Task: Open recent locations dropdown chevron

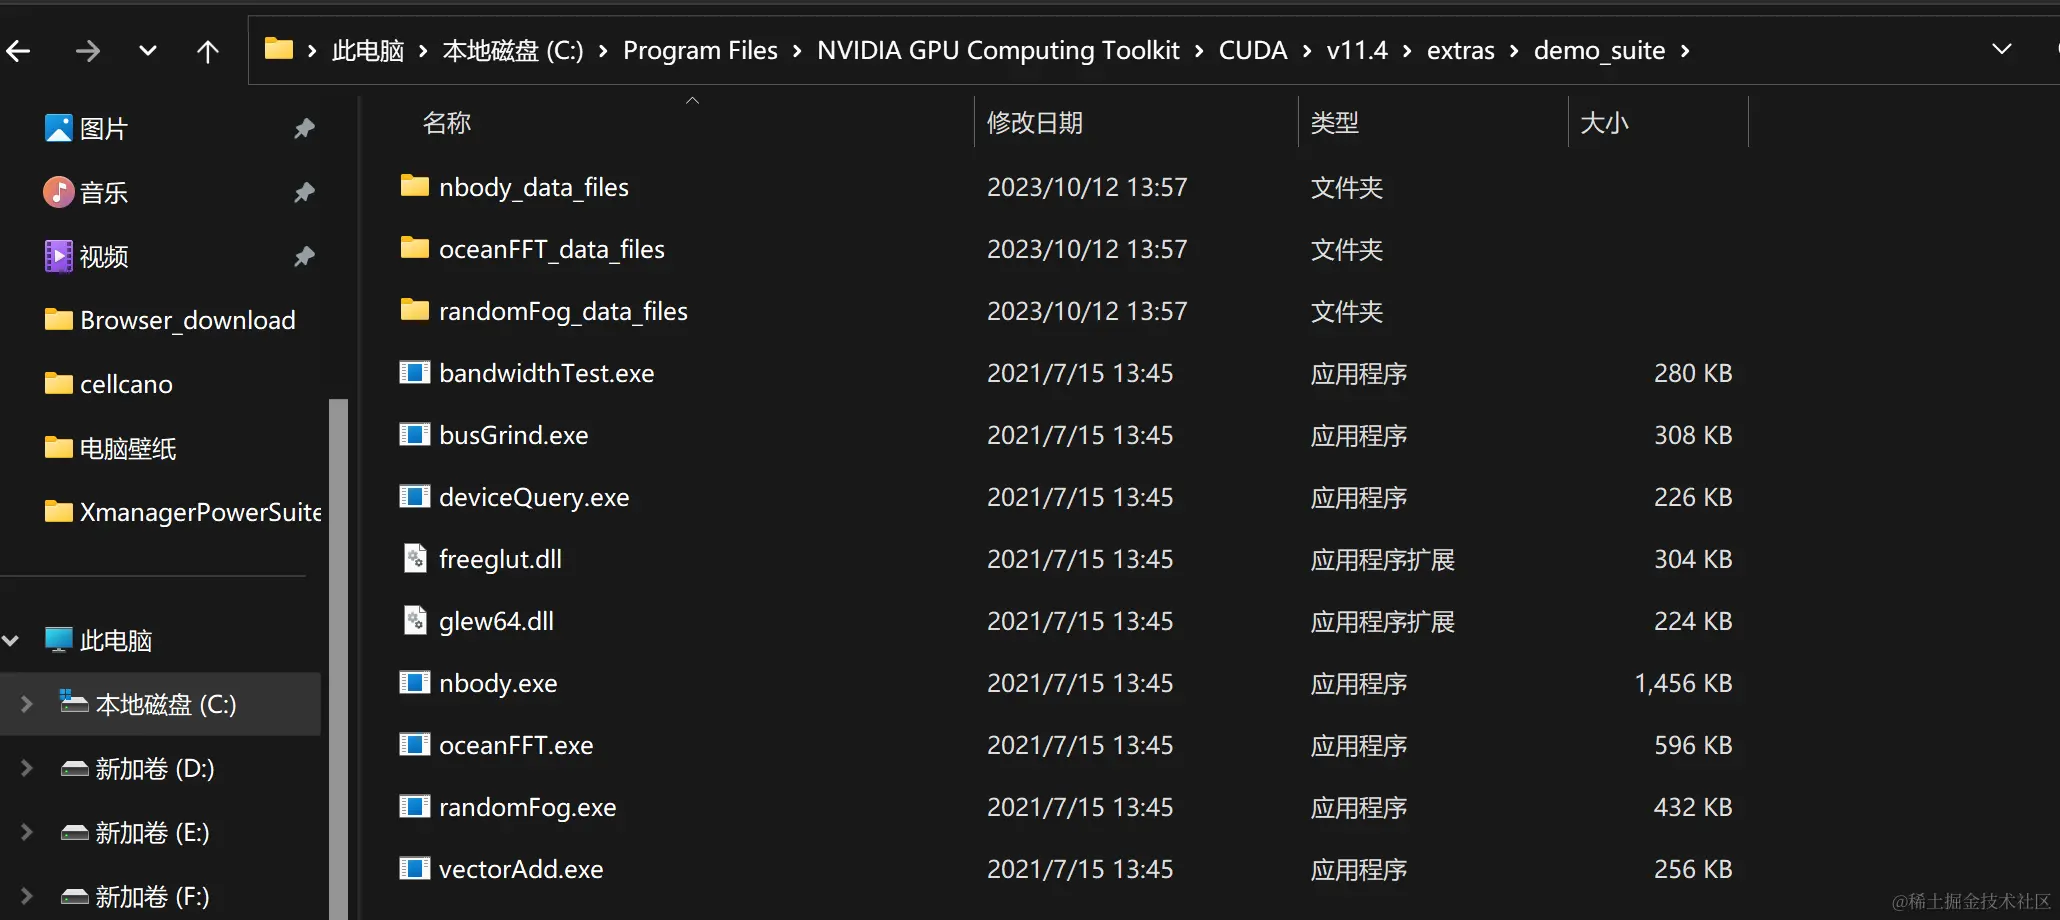Action: (148, 51)
